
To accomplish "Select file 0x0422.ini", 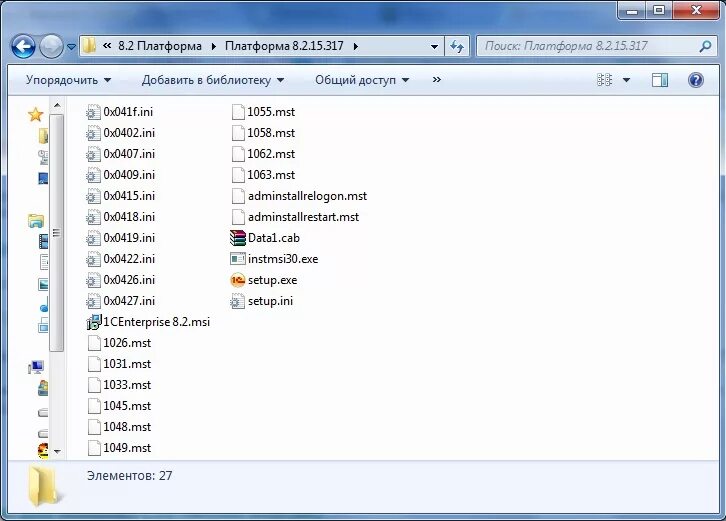I will point(121,259).
